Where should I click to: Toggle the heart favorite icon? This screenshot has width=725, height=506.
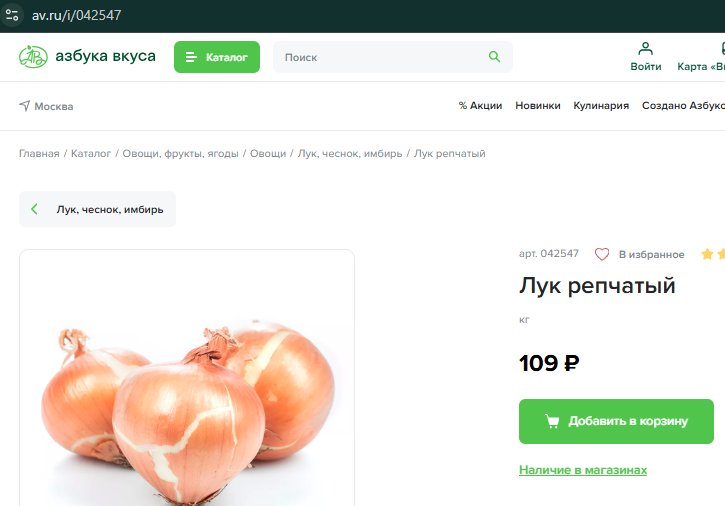click(x=602, y=254)
